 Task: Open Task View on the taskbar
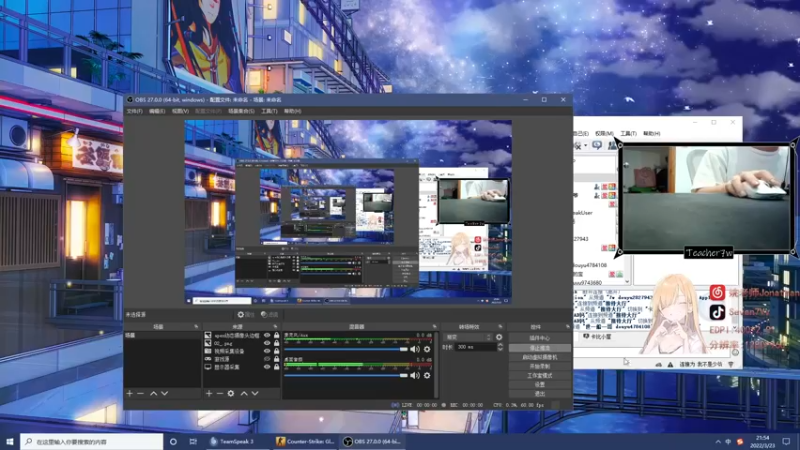coord(193,441)
